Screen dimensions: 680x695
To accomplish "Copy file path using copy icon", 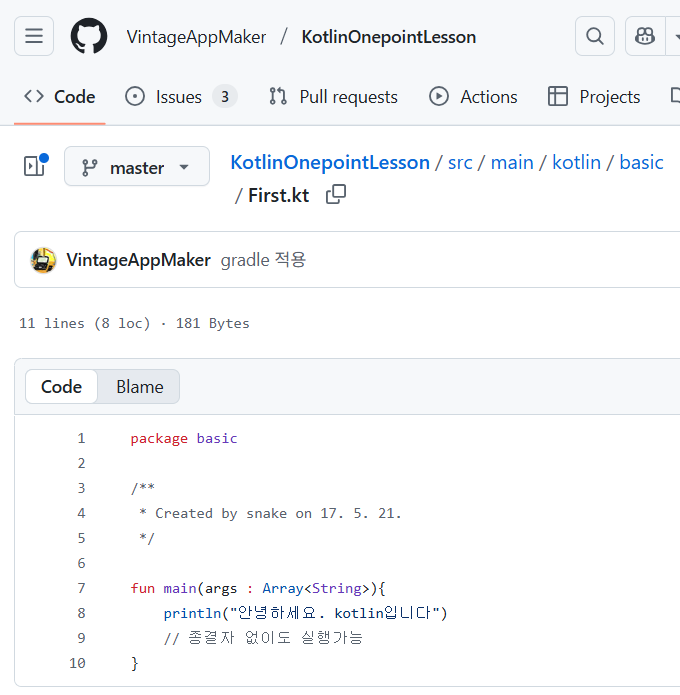I will (336, 195).
